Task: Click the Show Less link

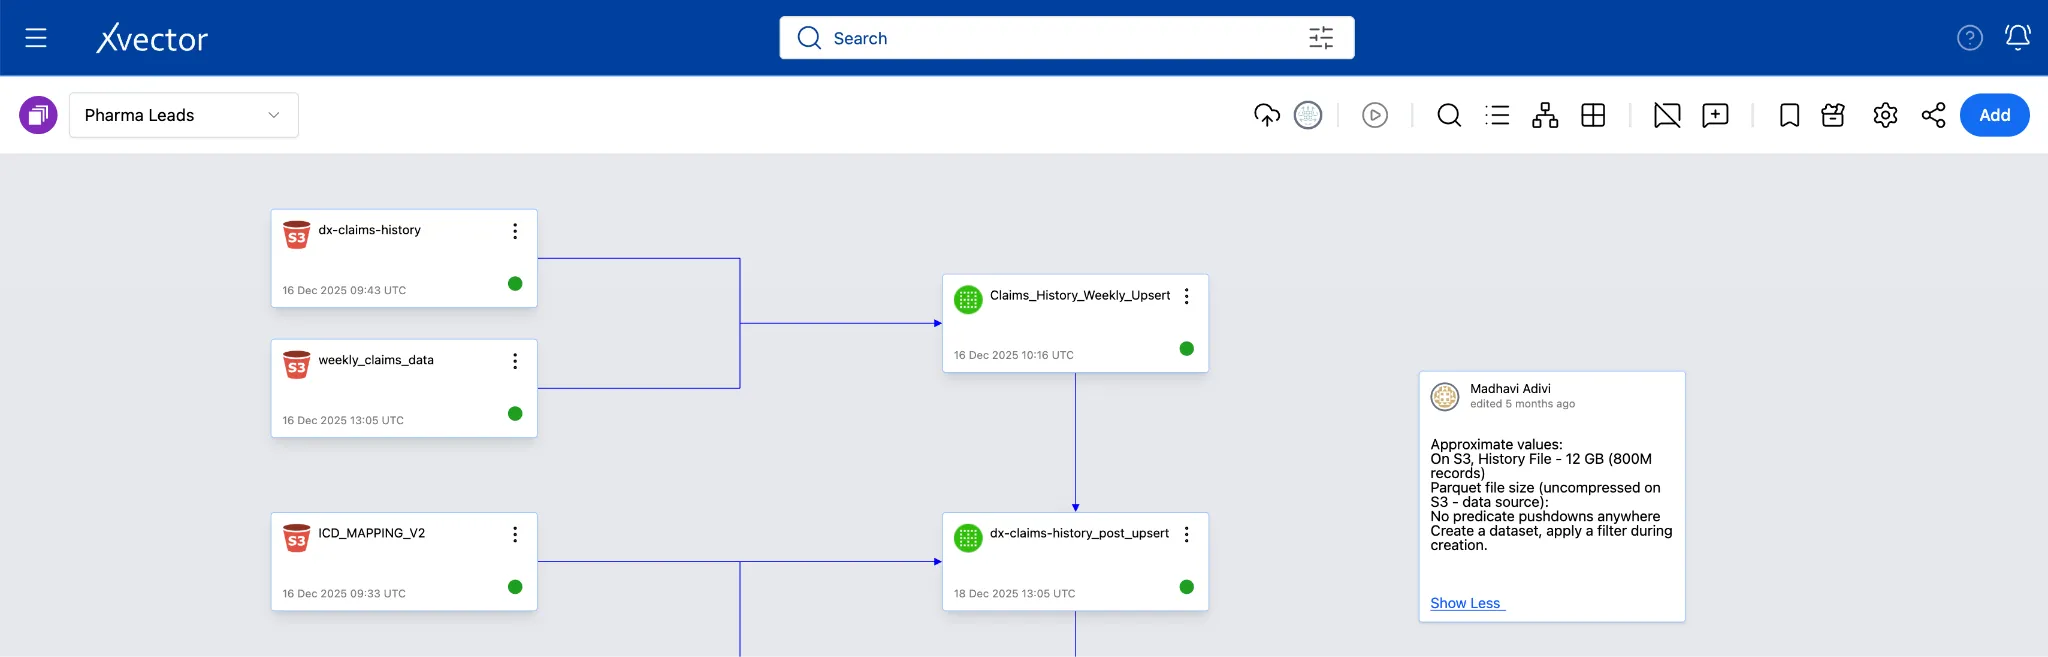Action: coord(1465,603)
